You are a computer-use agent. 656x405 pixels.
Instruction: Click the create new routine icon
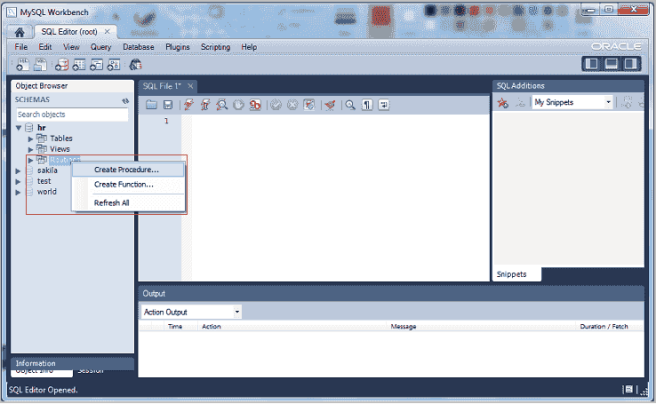pyautogui.click(x=113, y=64)
